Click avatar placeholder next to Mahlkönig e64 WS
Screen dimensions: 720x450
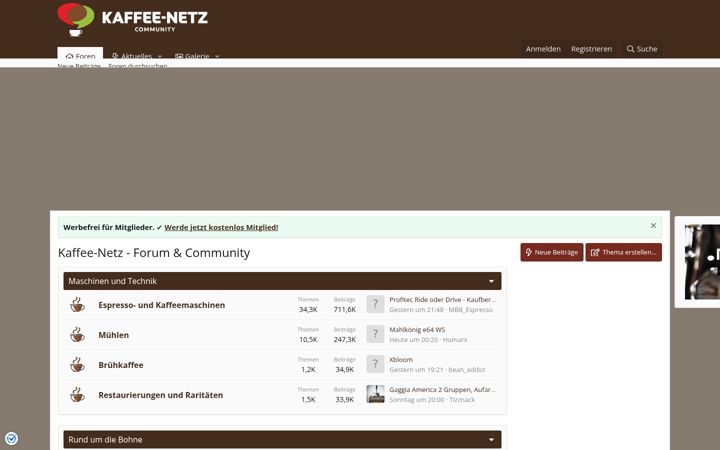pyautogui.click(x=375, y=334)
